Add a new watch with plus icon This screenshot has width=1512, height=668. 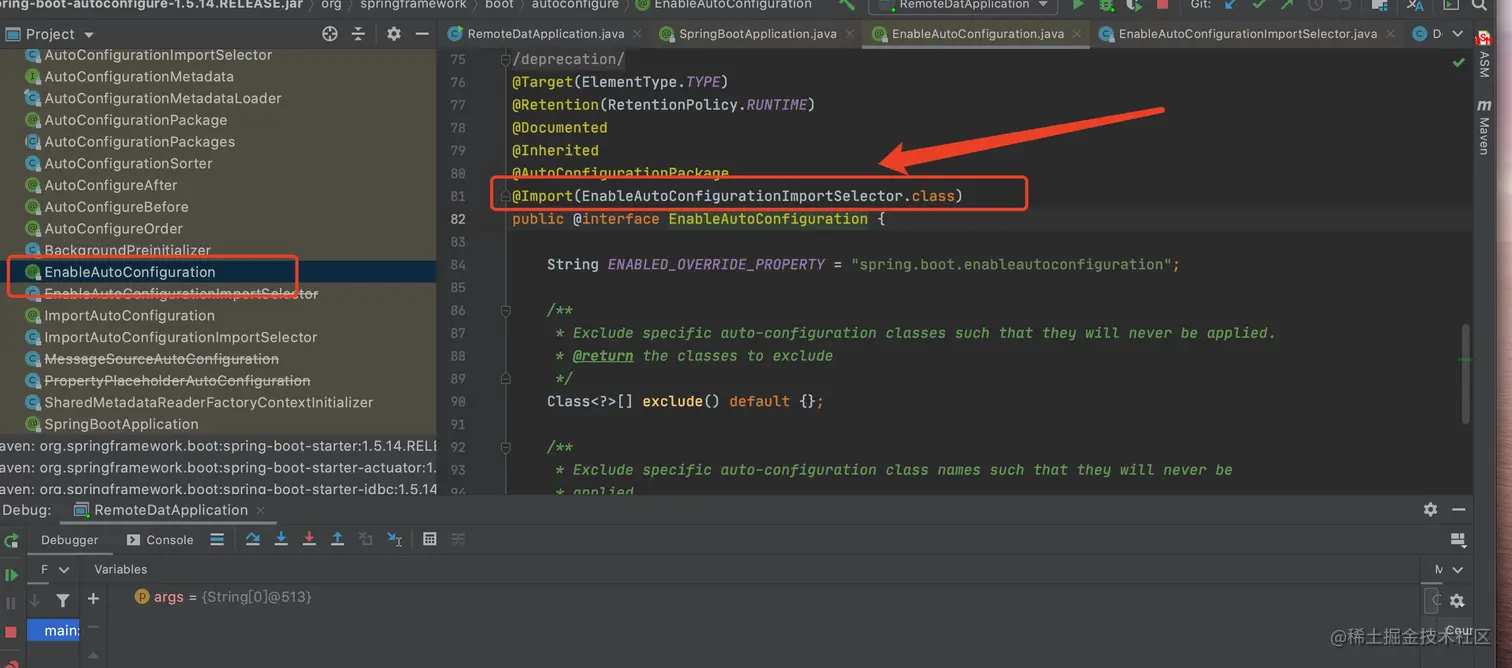coord(93,598)
